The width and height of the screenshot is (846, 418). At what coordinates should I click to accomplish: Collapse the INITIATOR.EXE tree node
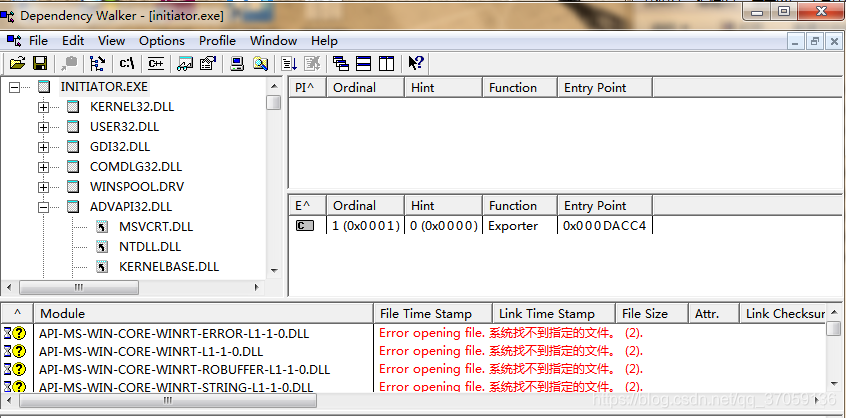15,87
